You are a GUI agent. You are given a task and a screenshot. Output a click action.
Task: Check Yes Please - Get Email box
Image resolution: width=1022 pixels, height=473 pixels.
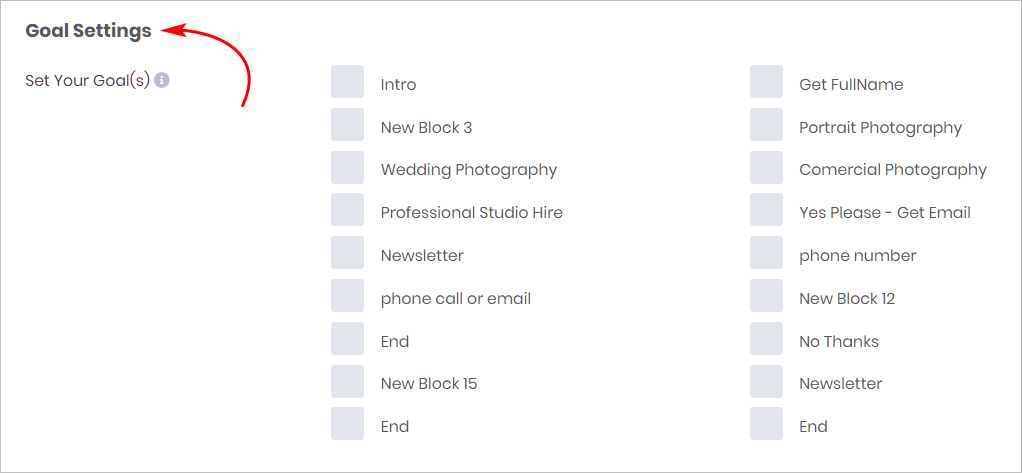766,210
